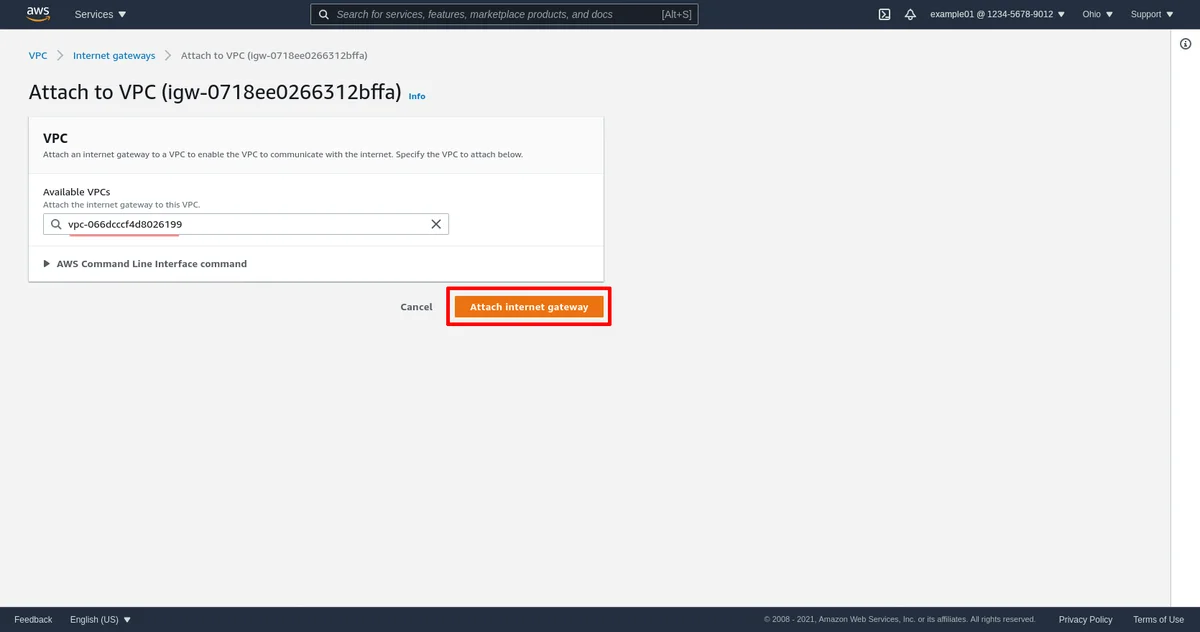The width and height of the screenshot is (1200, 632).
Task: Click the Feedback link in the footer
Action: pyautogui.click(x=33, y=619)
